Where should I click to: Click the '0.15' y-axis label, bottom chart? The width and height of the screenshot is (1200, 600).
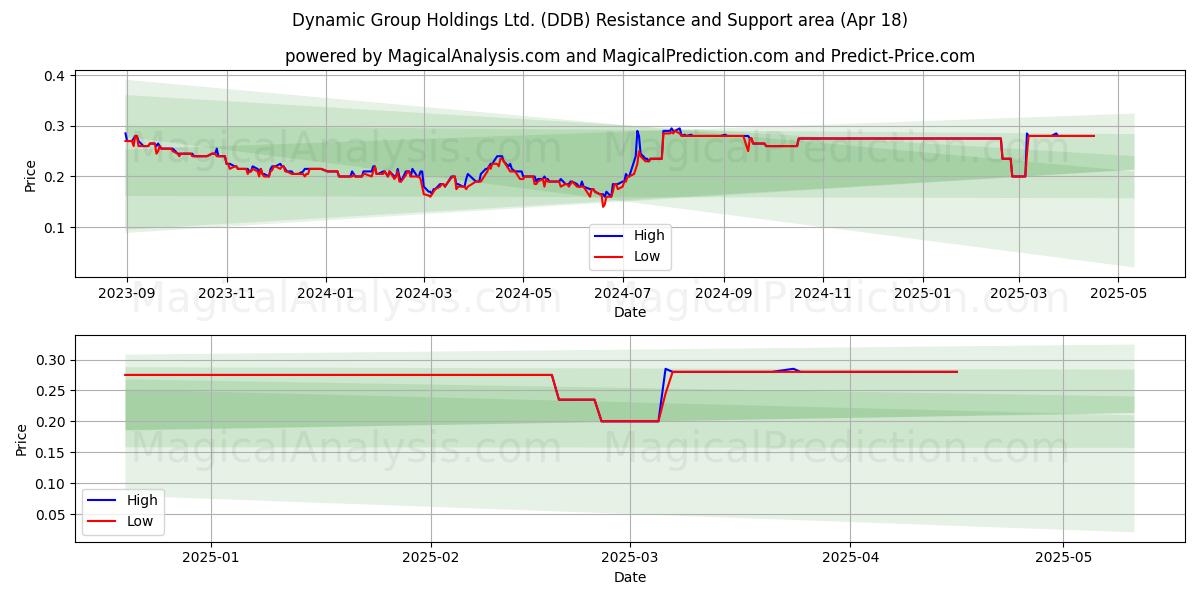click(x=51, y=453)
